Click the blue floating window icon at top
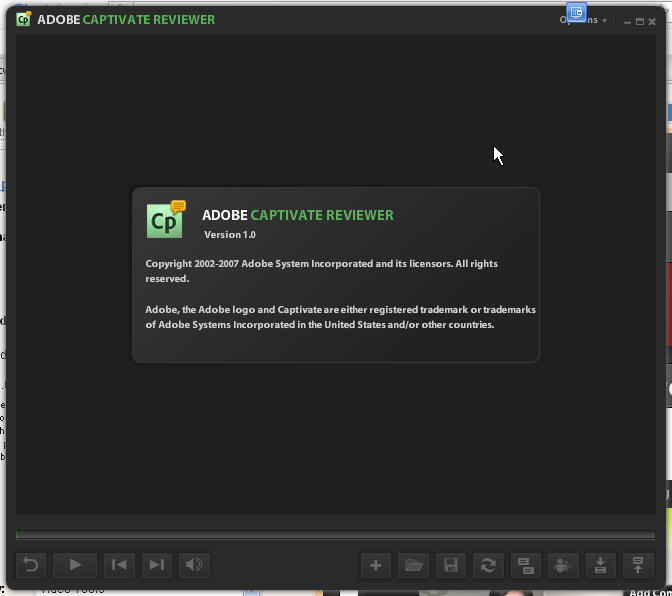This screenshot has height=596, width=672. (x=576, y=12)
